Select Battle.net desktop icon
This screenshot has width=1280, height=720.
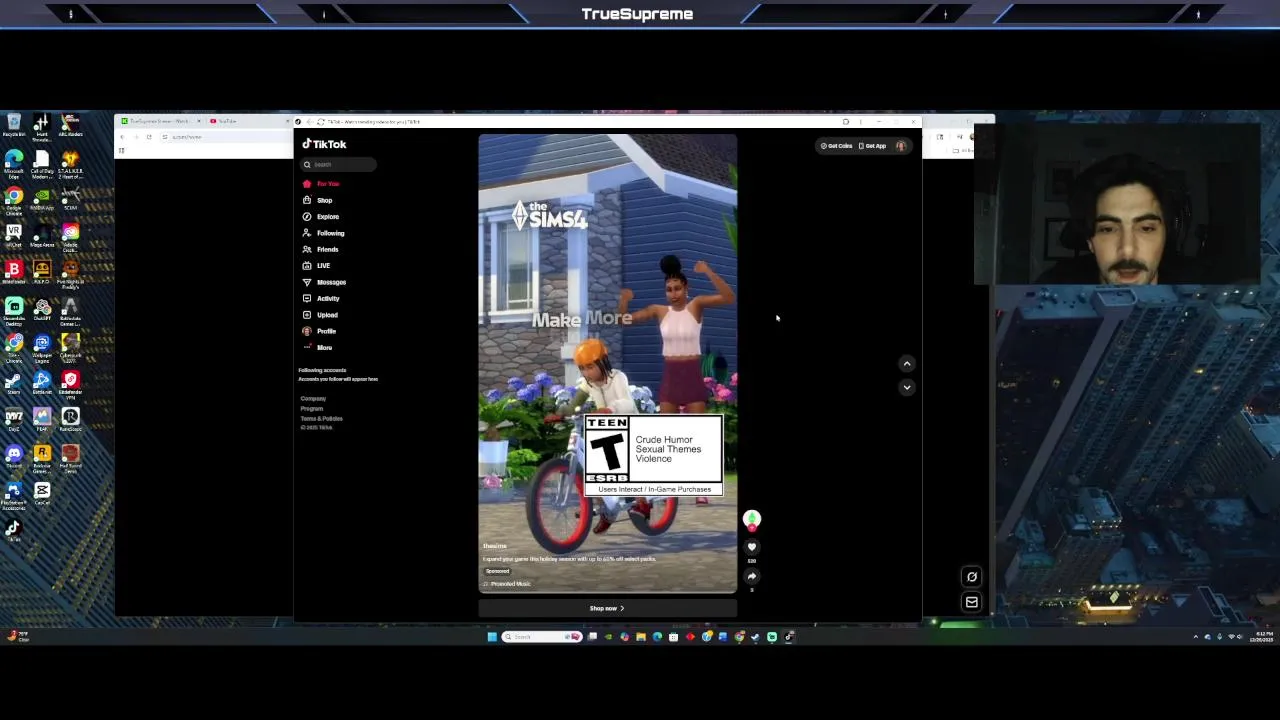coord(42,384)
